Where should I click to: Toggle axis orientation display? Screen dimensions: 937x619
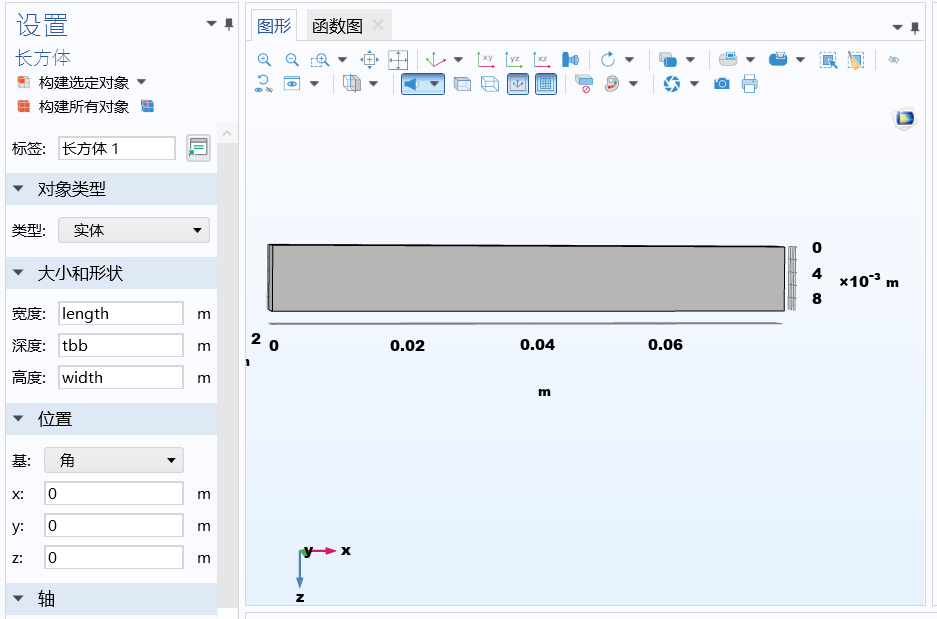518,84
